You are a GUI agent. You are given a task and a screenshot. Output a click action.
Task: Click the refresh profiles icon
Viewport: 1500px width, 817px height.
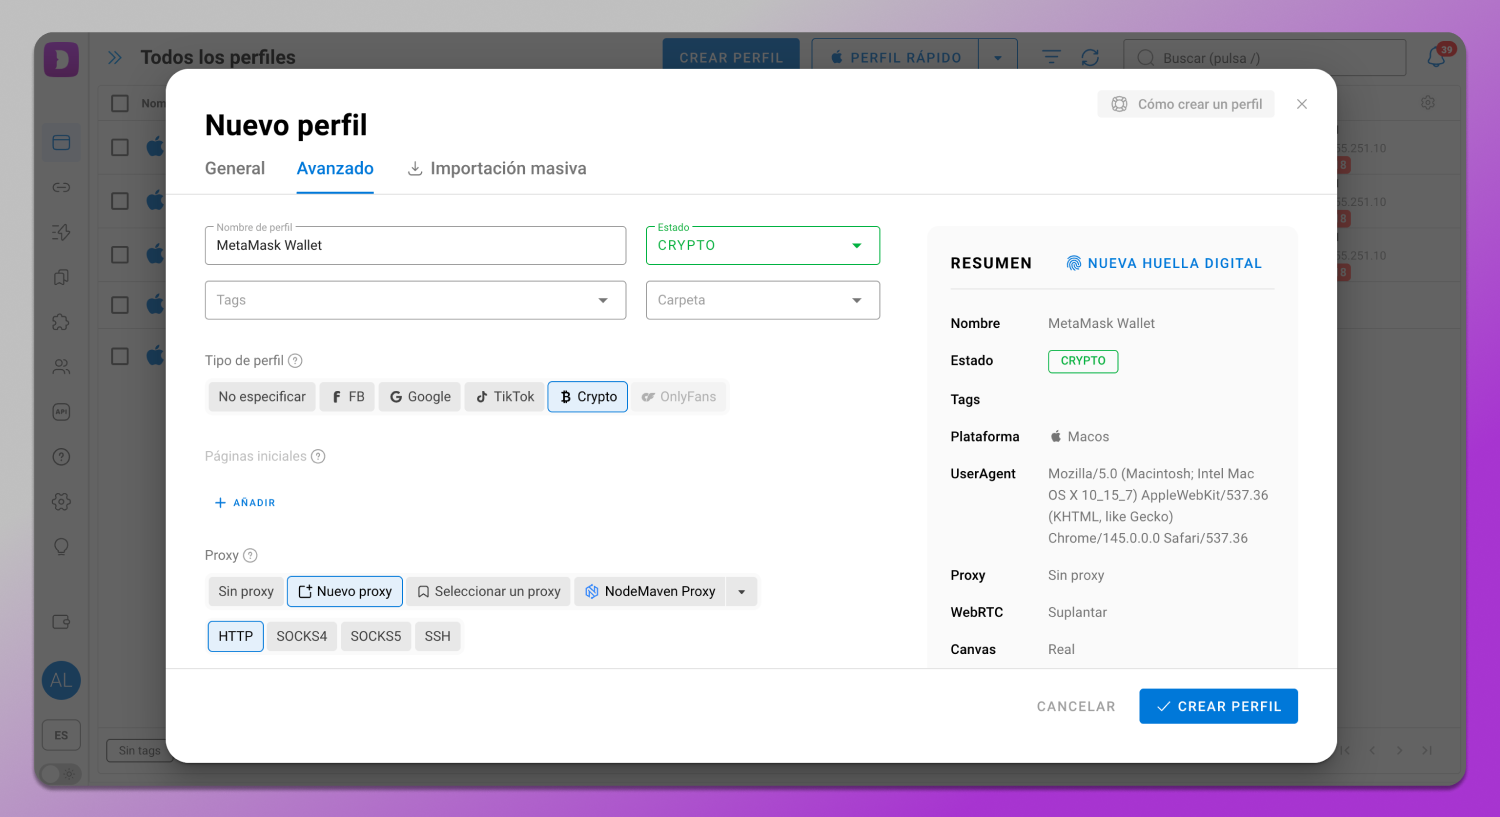click(x=1090, y=58)
